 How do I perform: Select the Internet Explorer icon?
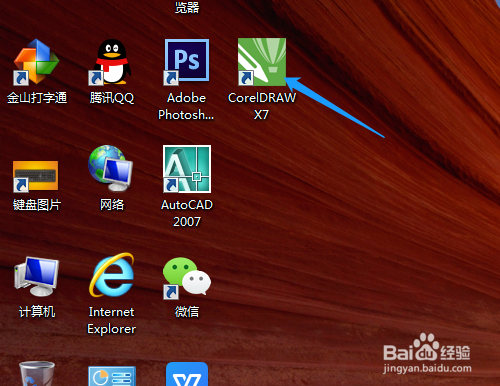pyautogui.click(x=112, y=275)
